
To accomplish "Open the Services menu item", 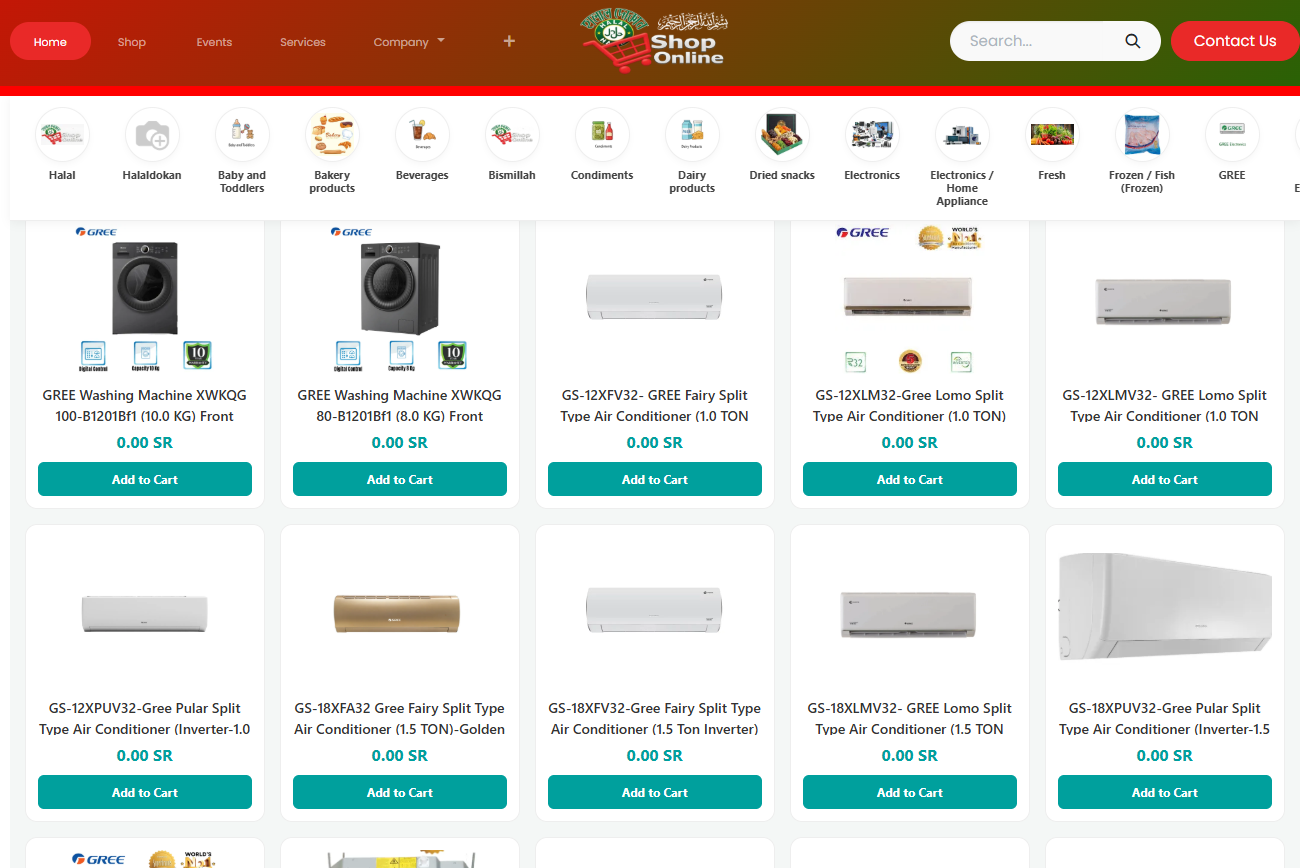I will pyautogui.click(x=303, y=42).
